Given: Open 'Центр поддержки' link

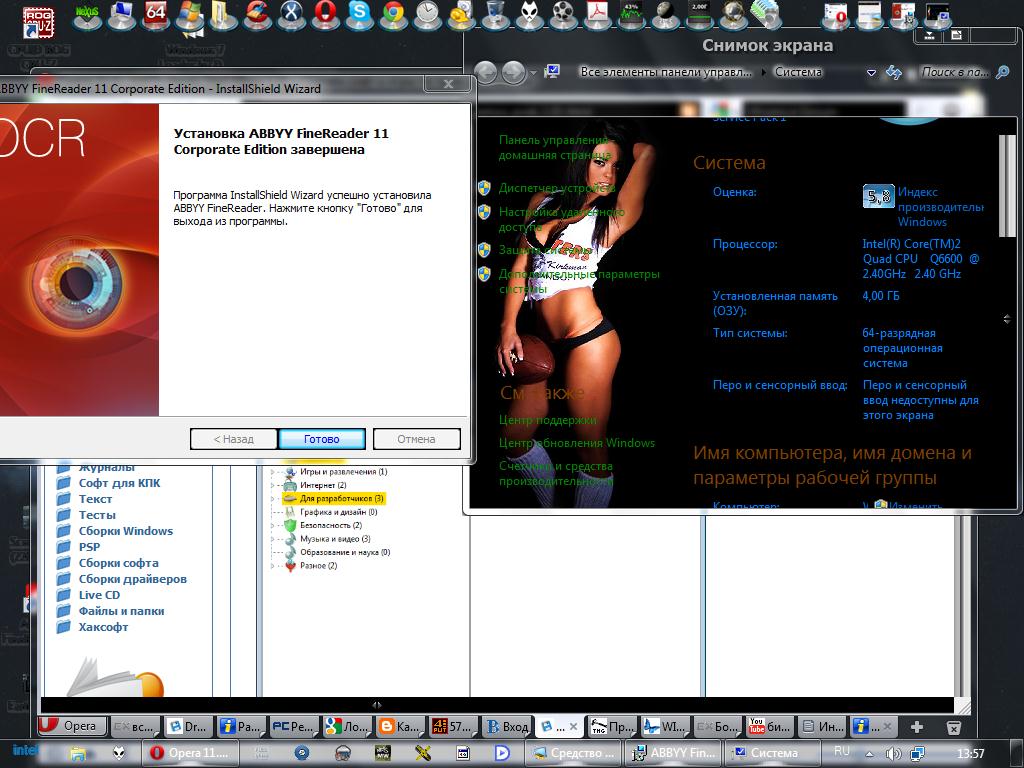Looking at the screenshot, I should (x=547, y=420).
